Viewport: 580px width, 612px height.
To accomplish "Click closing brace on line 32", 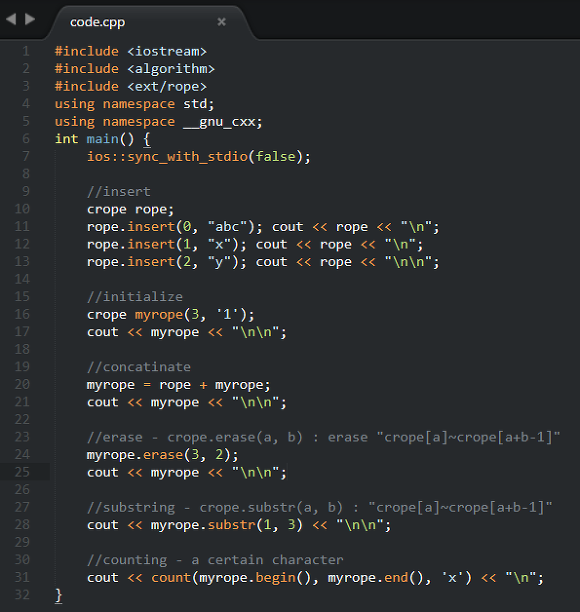I will click(59, 596).
